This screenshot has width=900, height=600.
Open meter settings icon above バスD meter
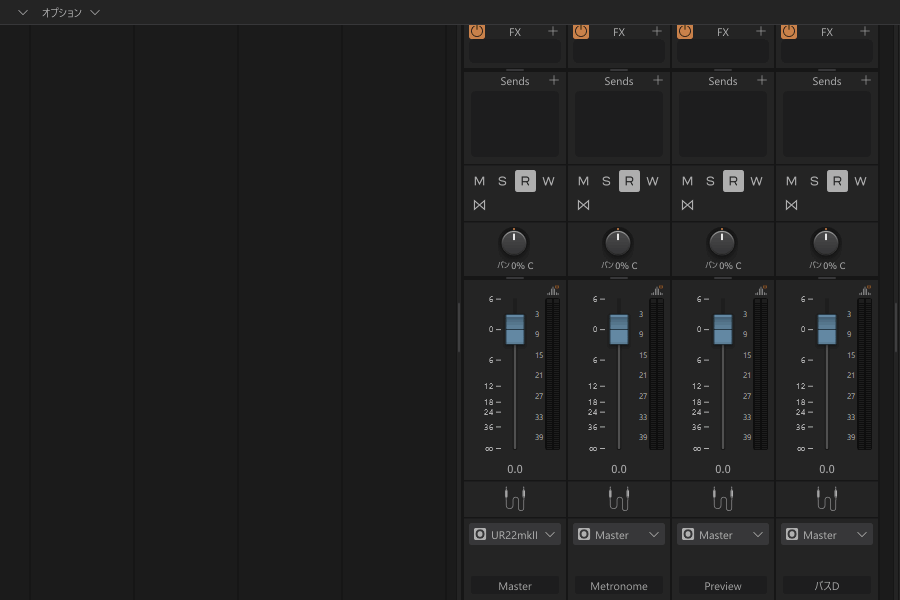click(x=865, y=291)
